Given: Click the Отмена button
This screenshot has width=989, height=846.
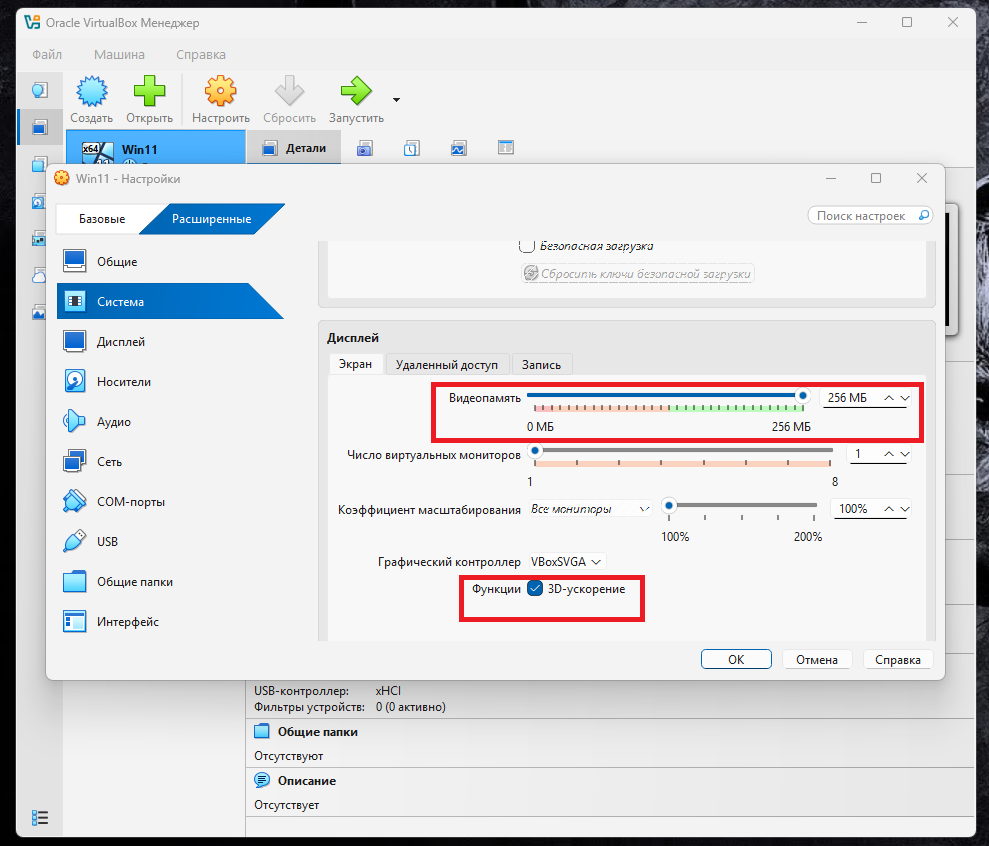Looking at the screenshot, I should (816, 660).
